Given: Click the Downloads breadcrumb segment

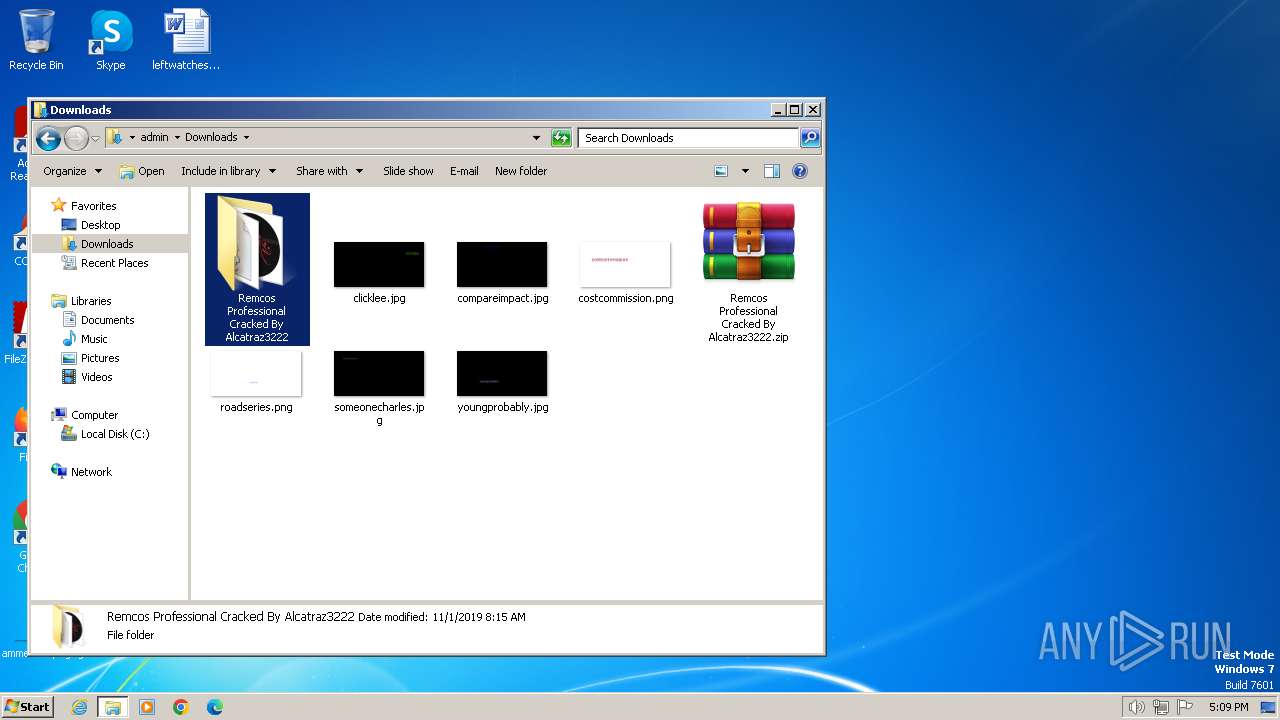Looking at the screenshot, I should coord(211,137).
